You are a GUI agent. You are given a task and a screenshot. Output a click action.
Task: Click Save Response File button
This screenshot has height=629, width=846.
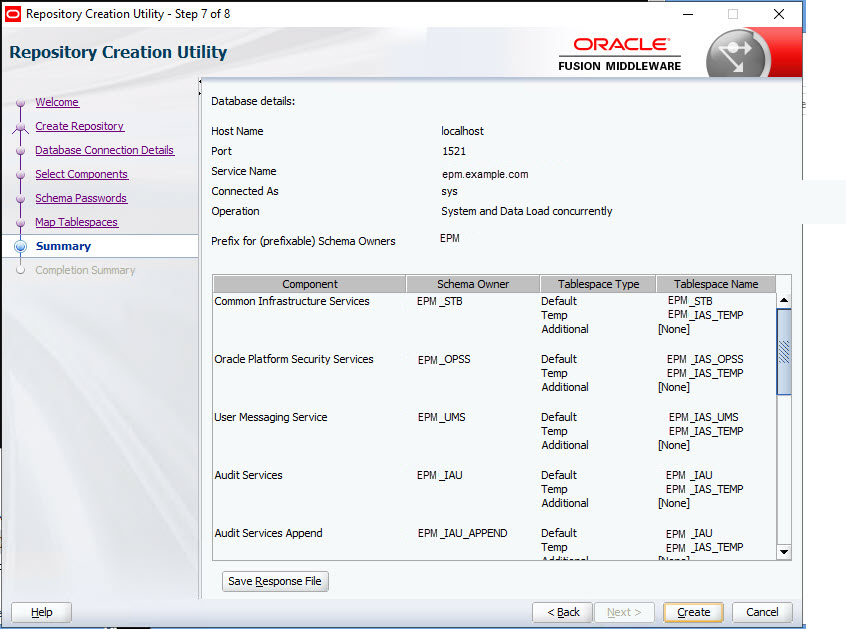click(x=275, y=581)
